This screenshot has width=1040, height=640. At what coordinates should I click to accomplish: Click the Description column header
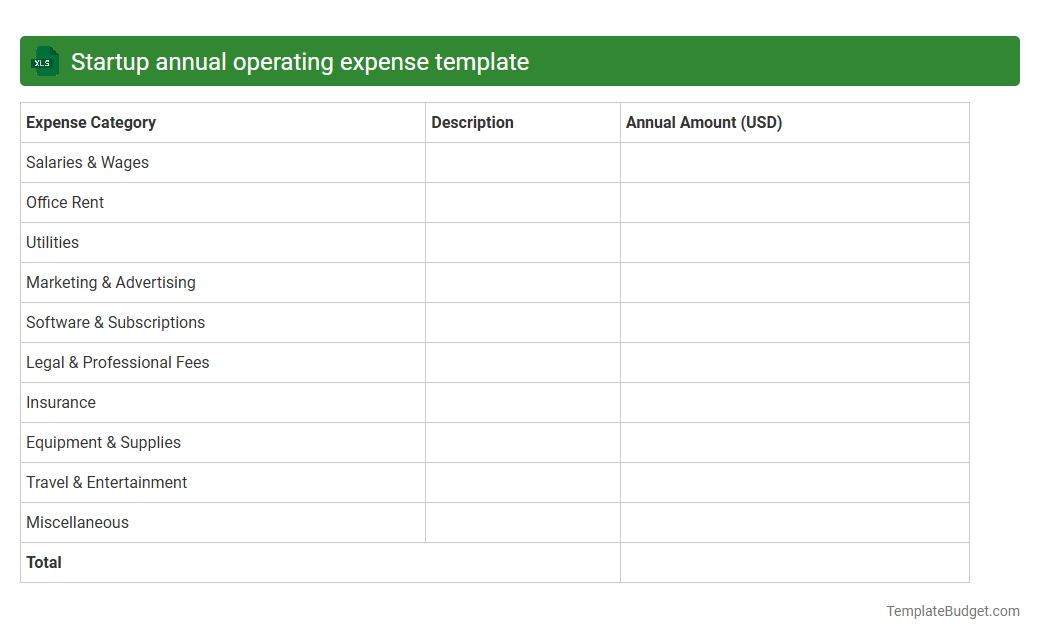pyautogui.click(x=472, y=122)
